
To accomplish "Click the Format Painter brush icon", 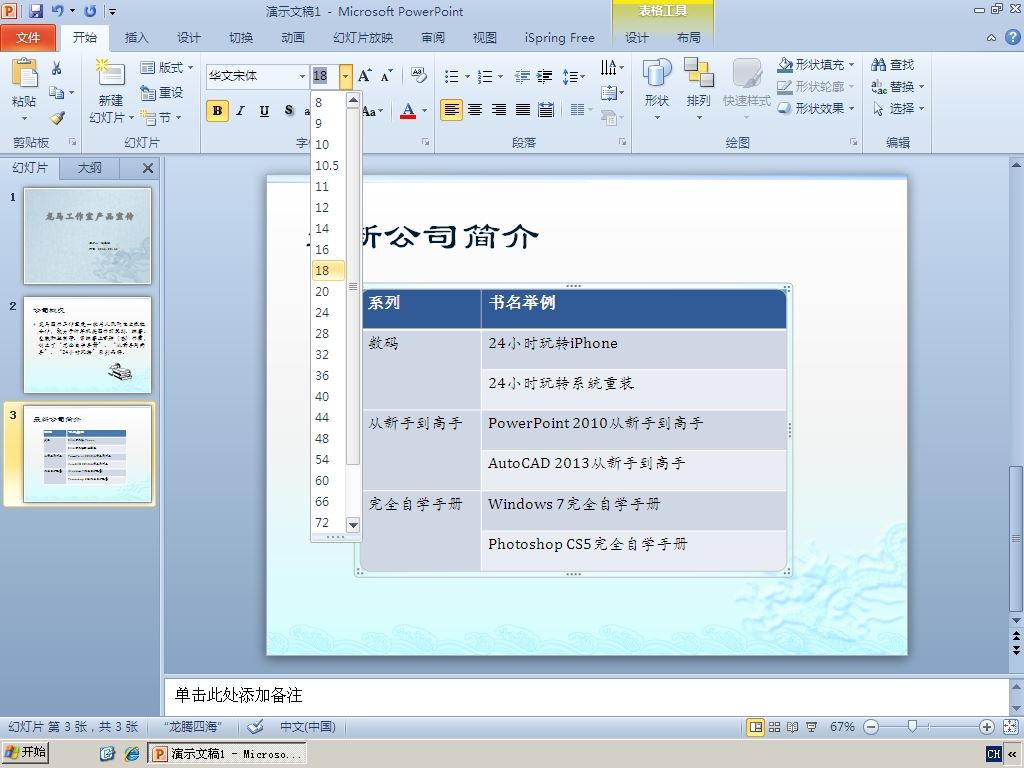I will pyautogui.click(x=57, y=118).
